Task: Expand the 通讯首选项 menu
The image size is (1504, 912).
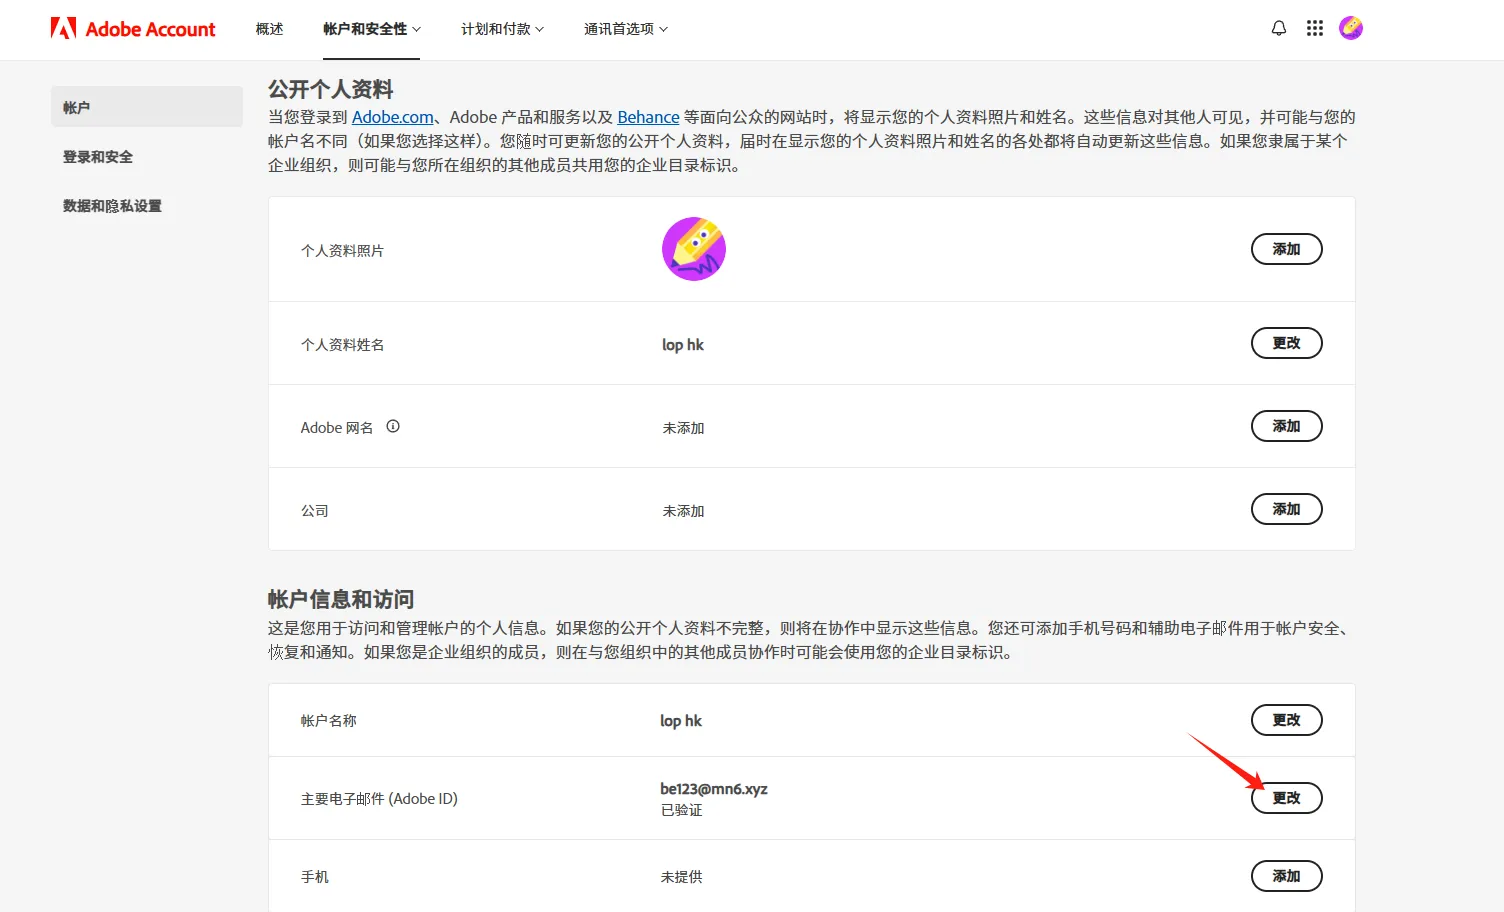Action: click(626, 29)
